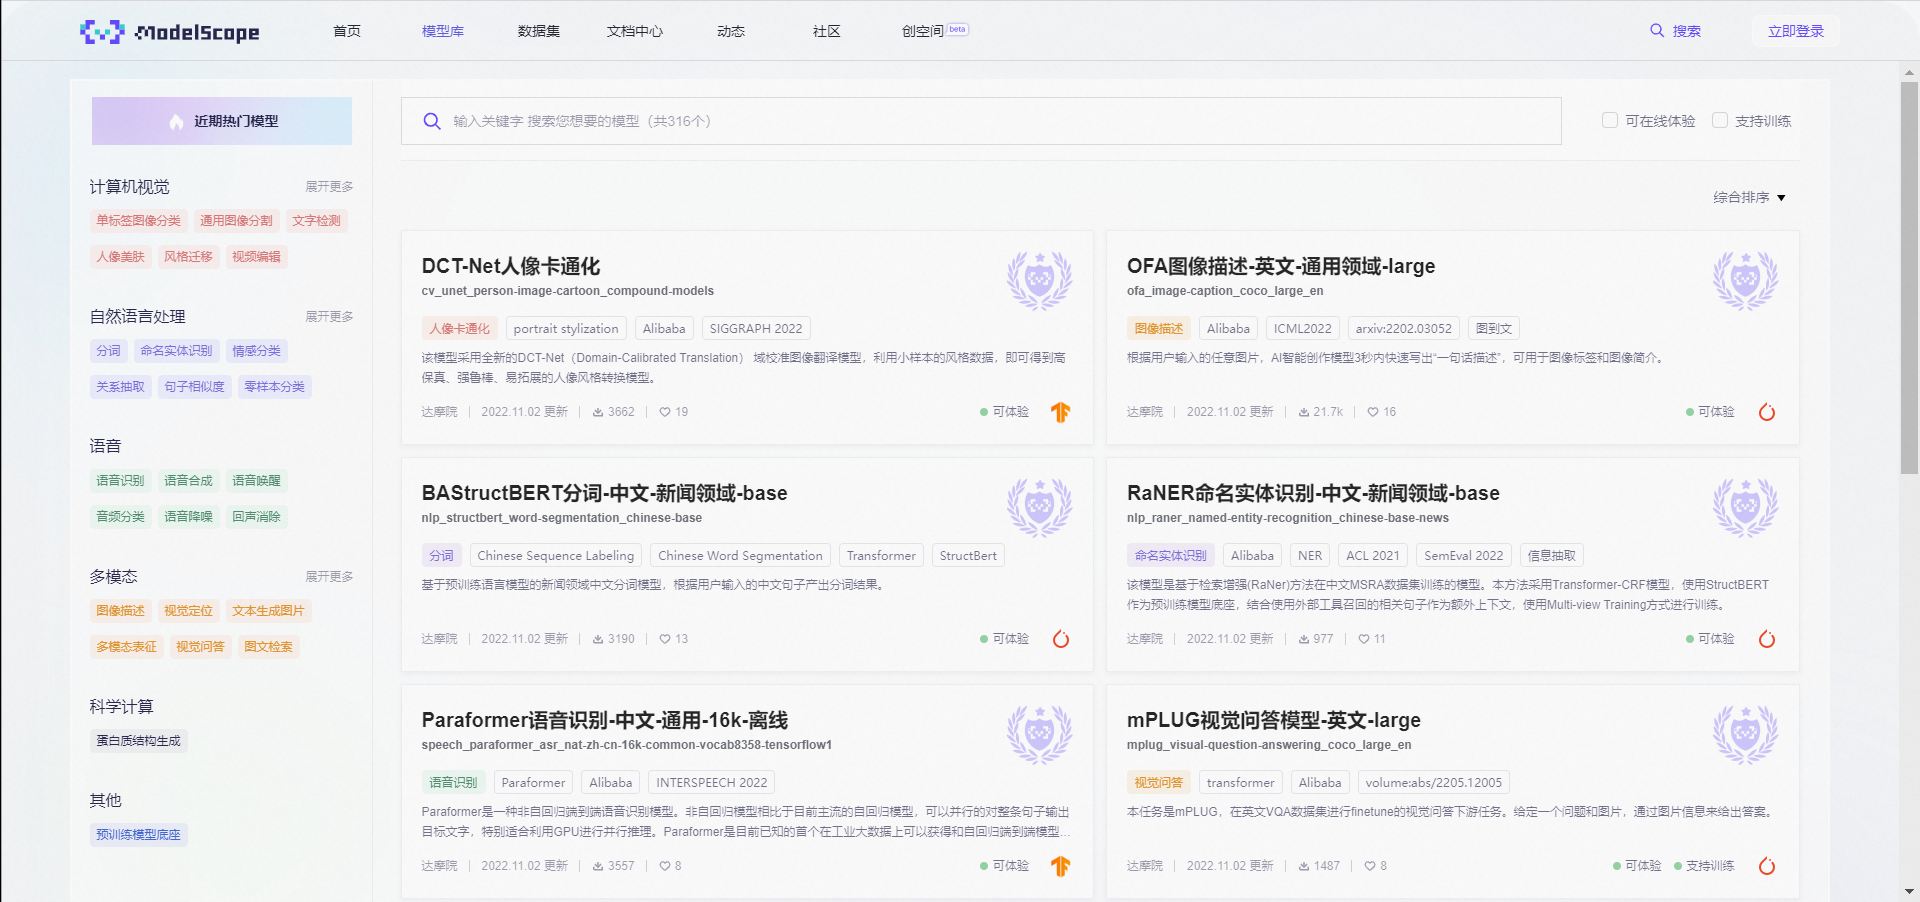Choose the 回声消除 tag
Screen dimensions: 1920x902
click(257, 517)
